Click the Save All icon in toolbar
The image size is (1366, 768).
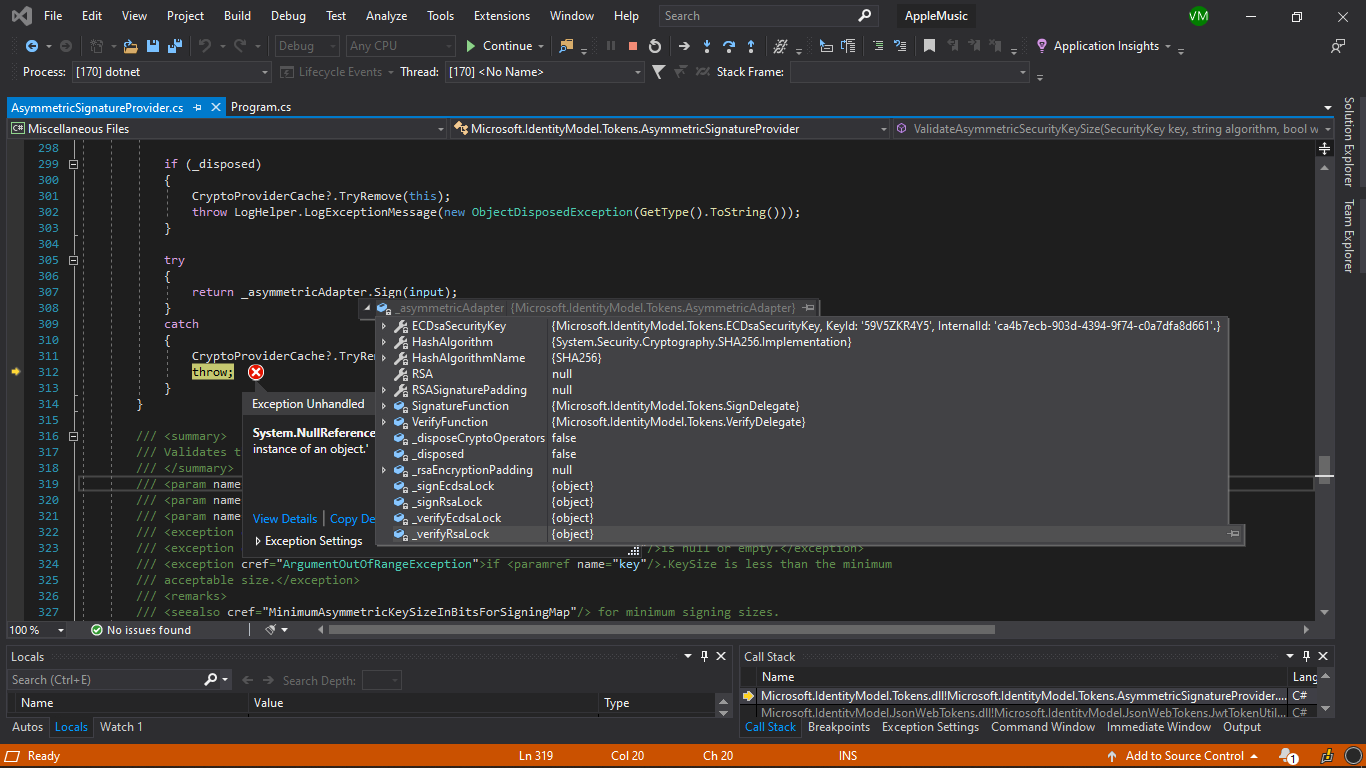(175, 46)
